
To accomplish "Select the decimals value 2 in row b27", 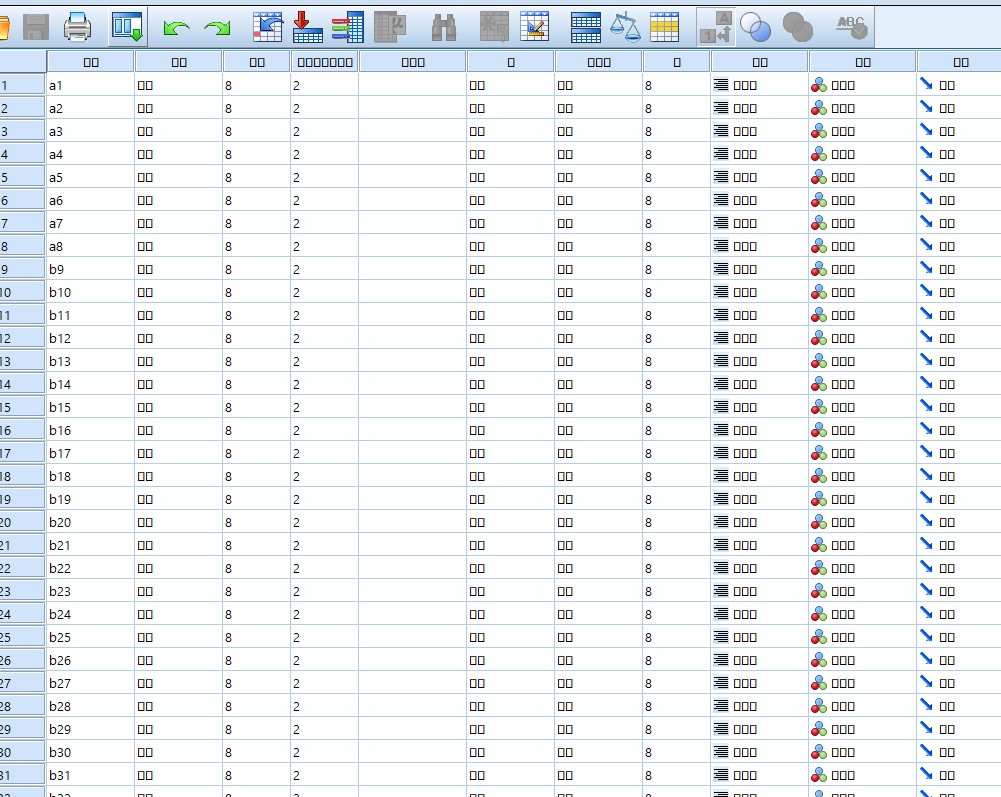I will [324, 683].
